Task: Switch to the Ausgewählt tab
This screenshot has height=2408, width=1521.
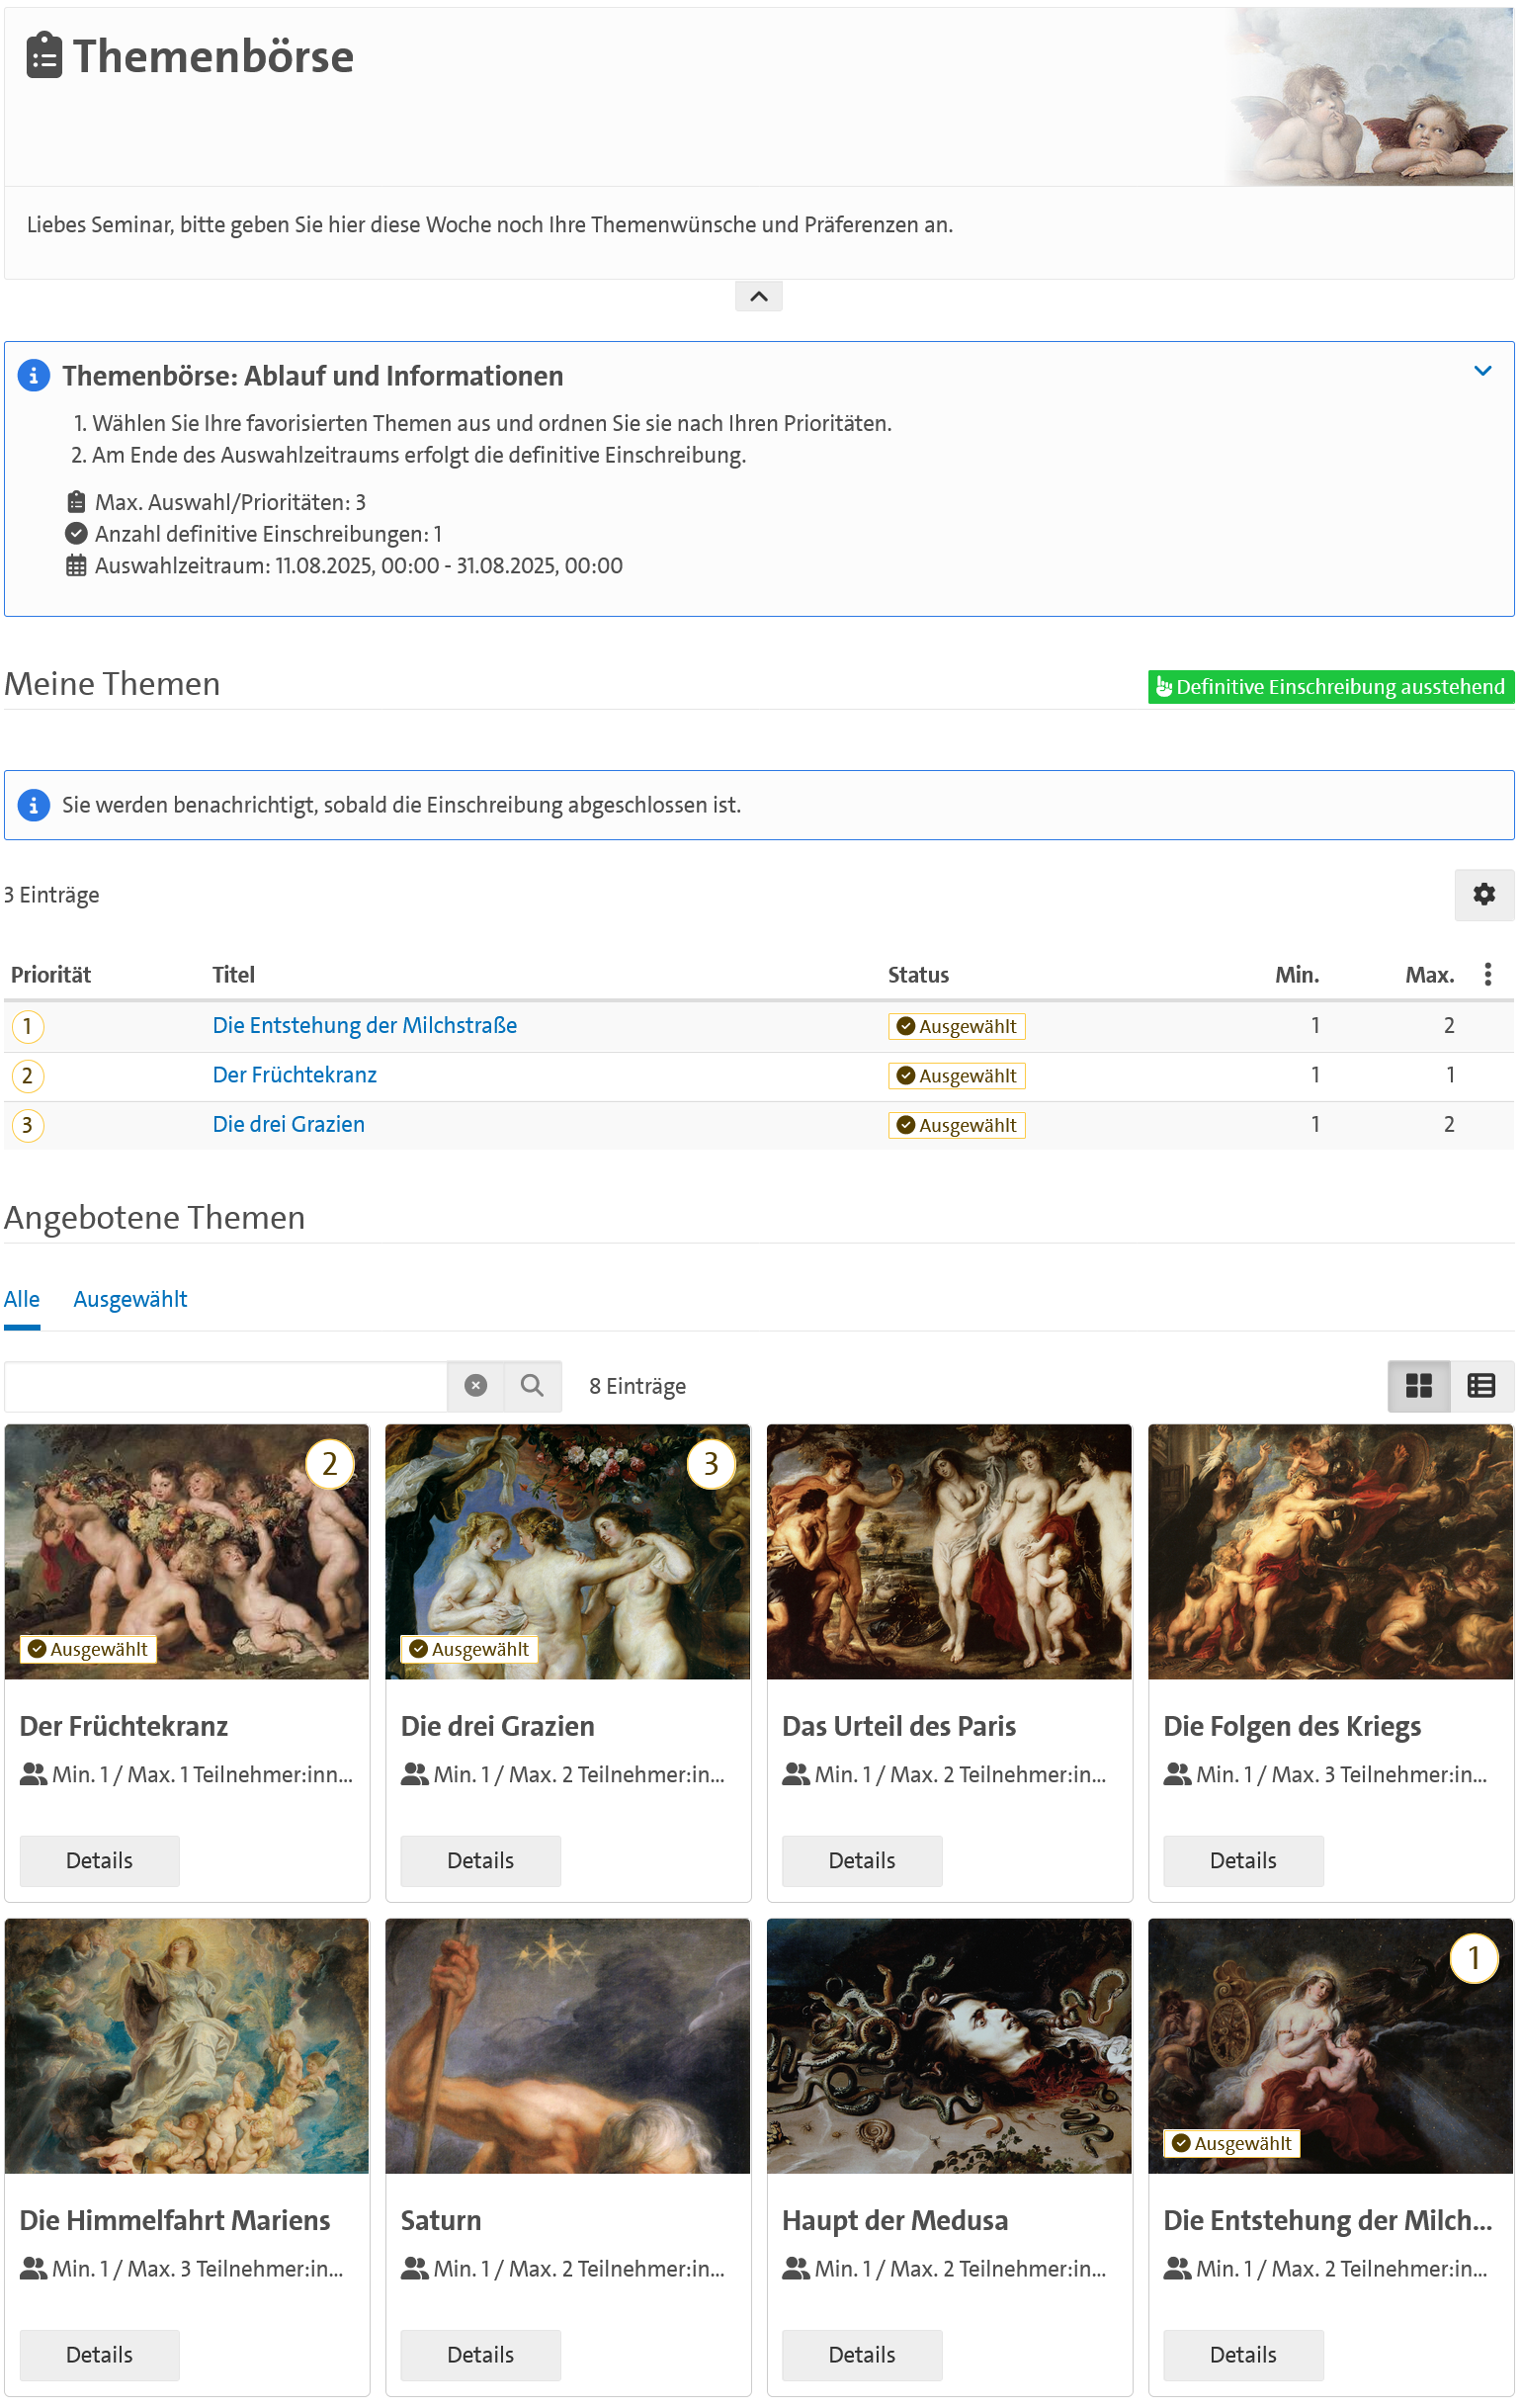Action: (x=130, y=1298)
